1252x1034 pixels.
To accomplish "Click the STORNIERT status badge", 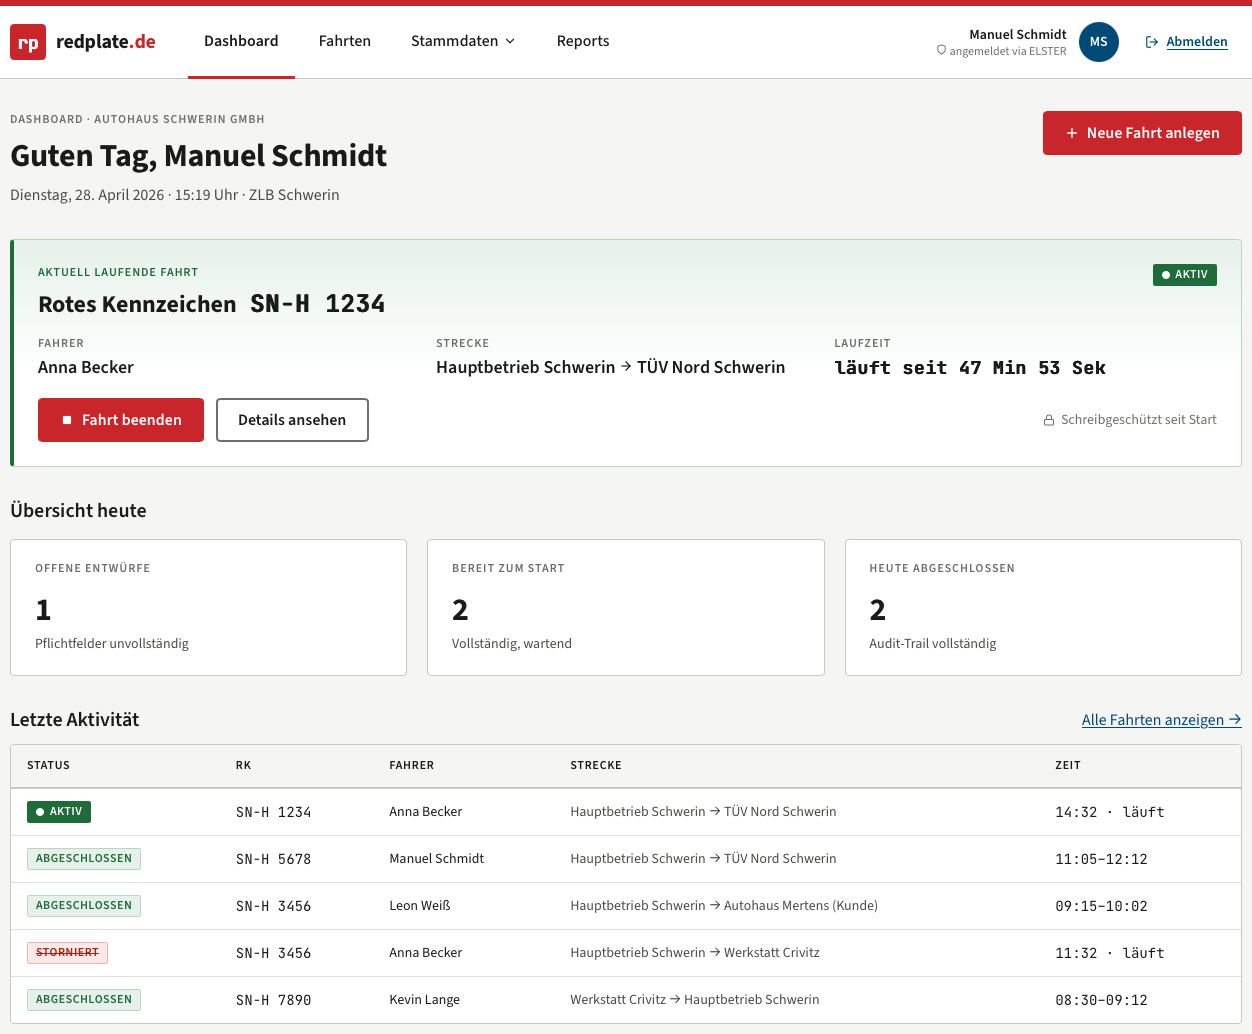I will pyautogui.click(x=67, y=953).
